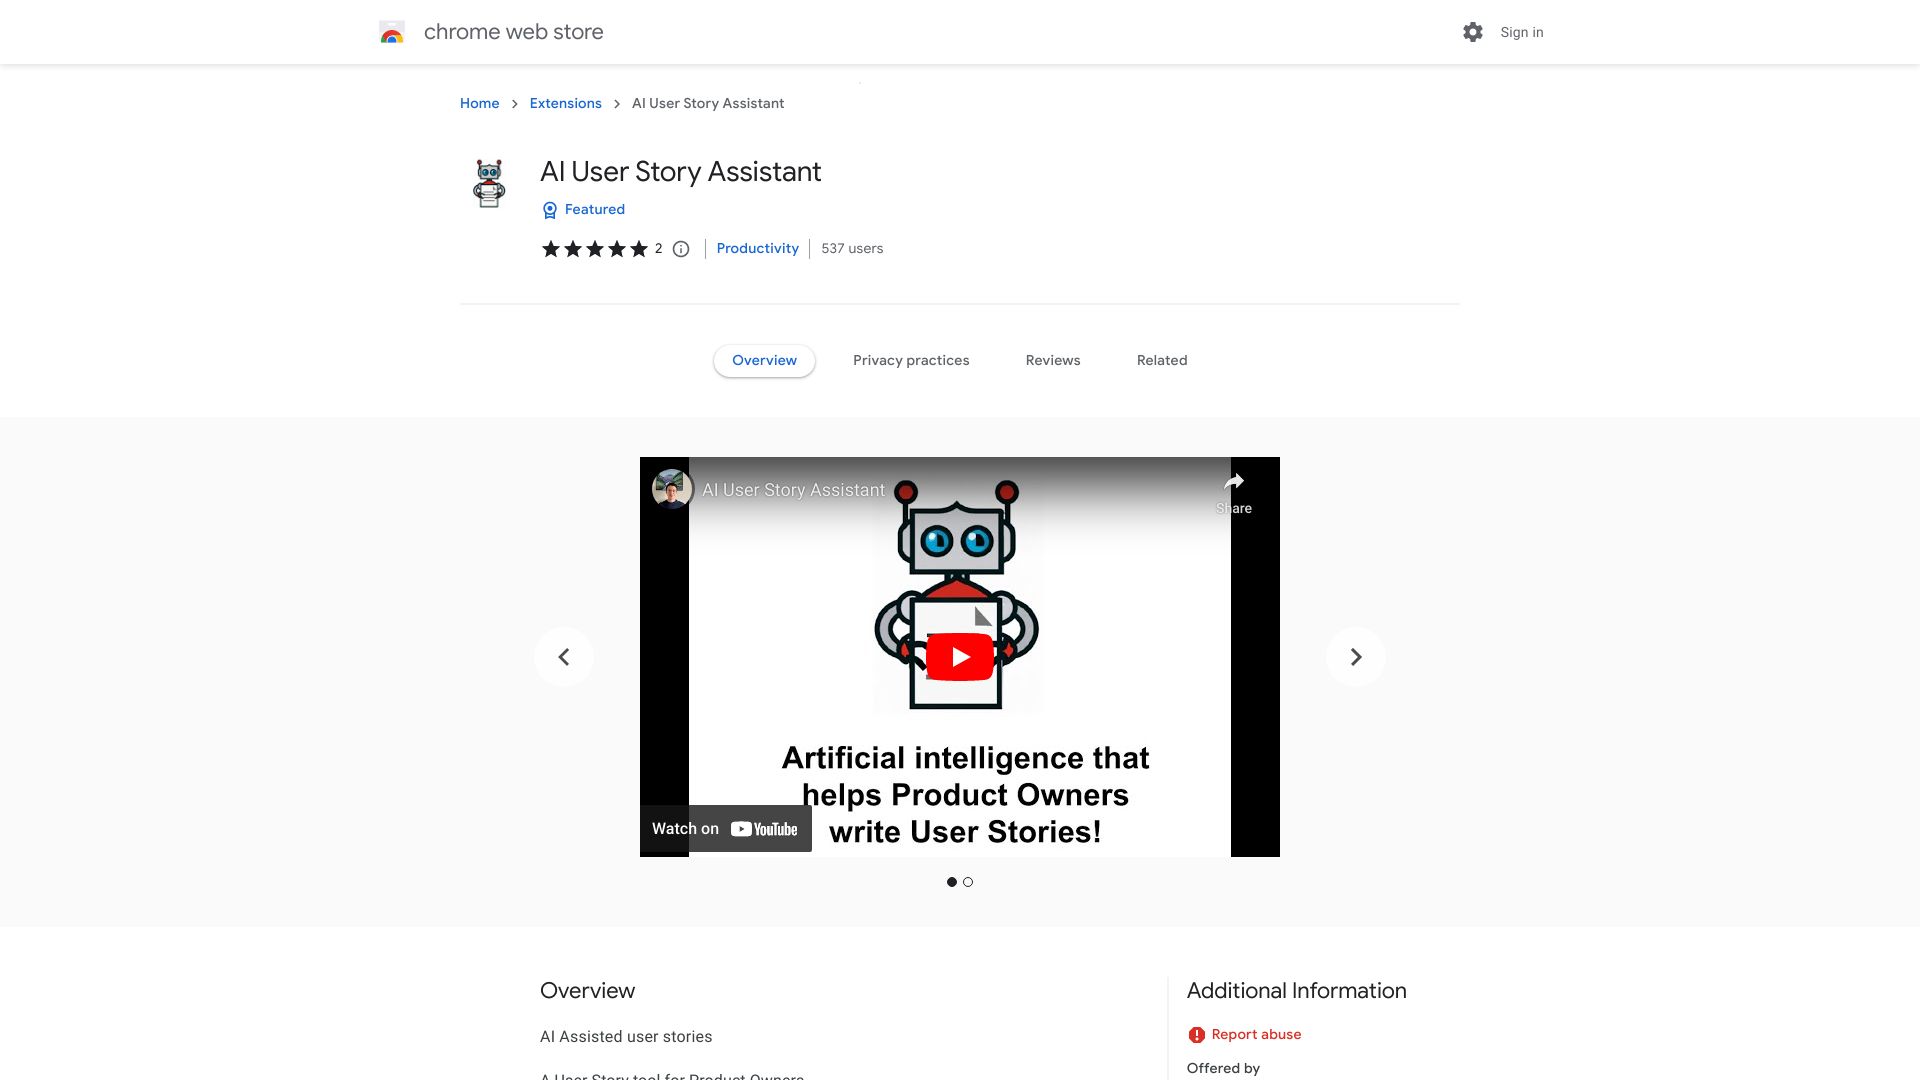1920x1080 pixels.
Task: Click the AI User Story Assistant robot icon
Action: click(x=489, y=183)
